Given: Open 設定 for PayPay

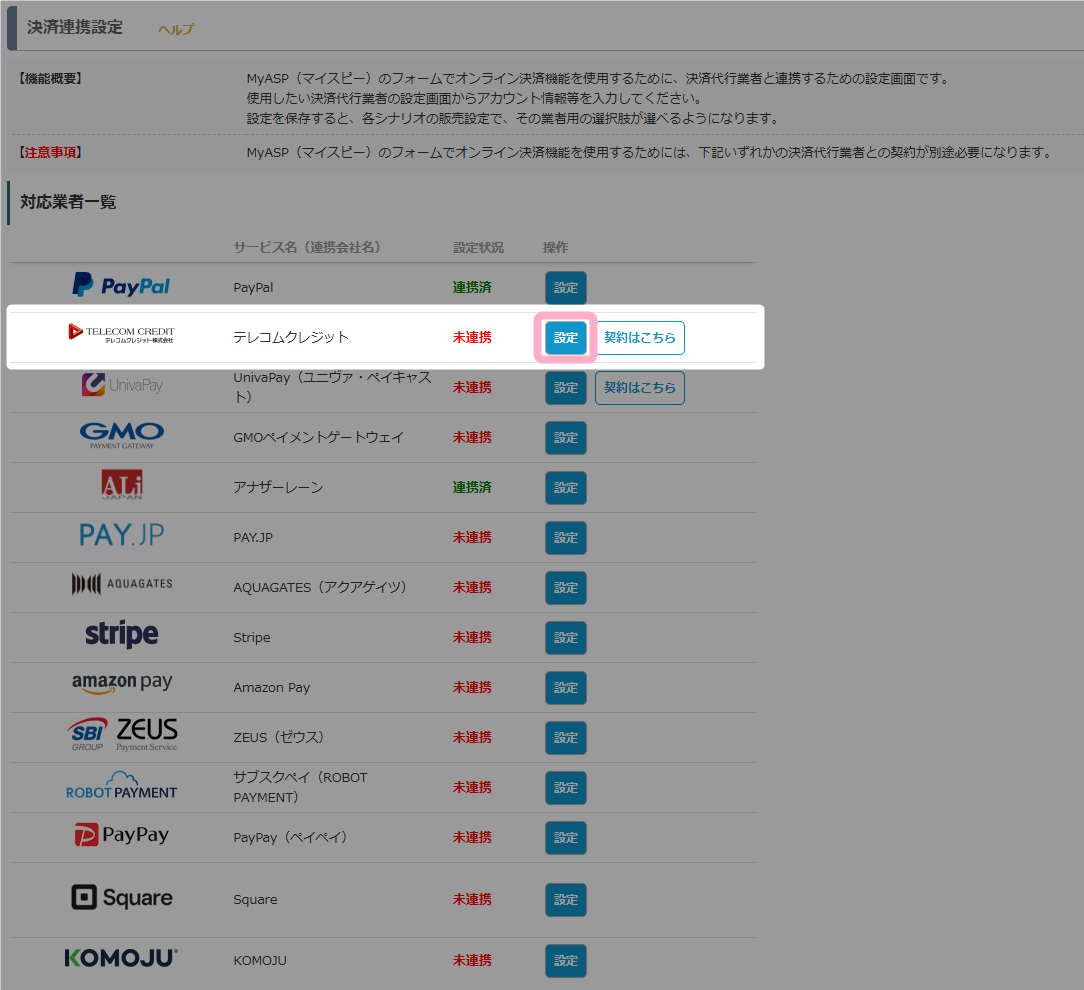Looking at the screenshot, I should coord(566,838).
